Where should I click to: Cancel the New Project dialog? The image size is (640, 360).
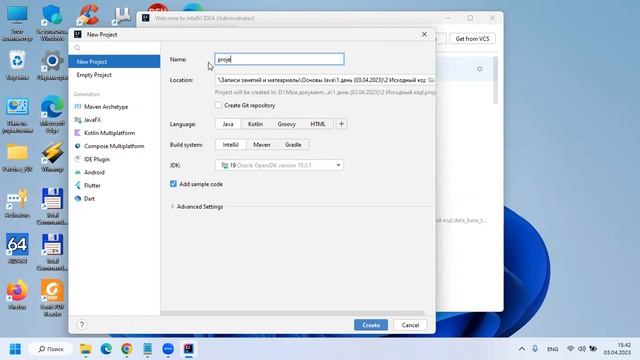tap(410, 325)
